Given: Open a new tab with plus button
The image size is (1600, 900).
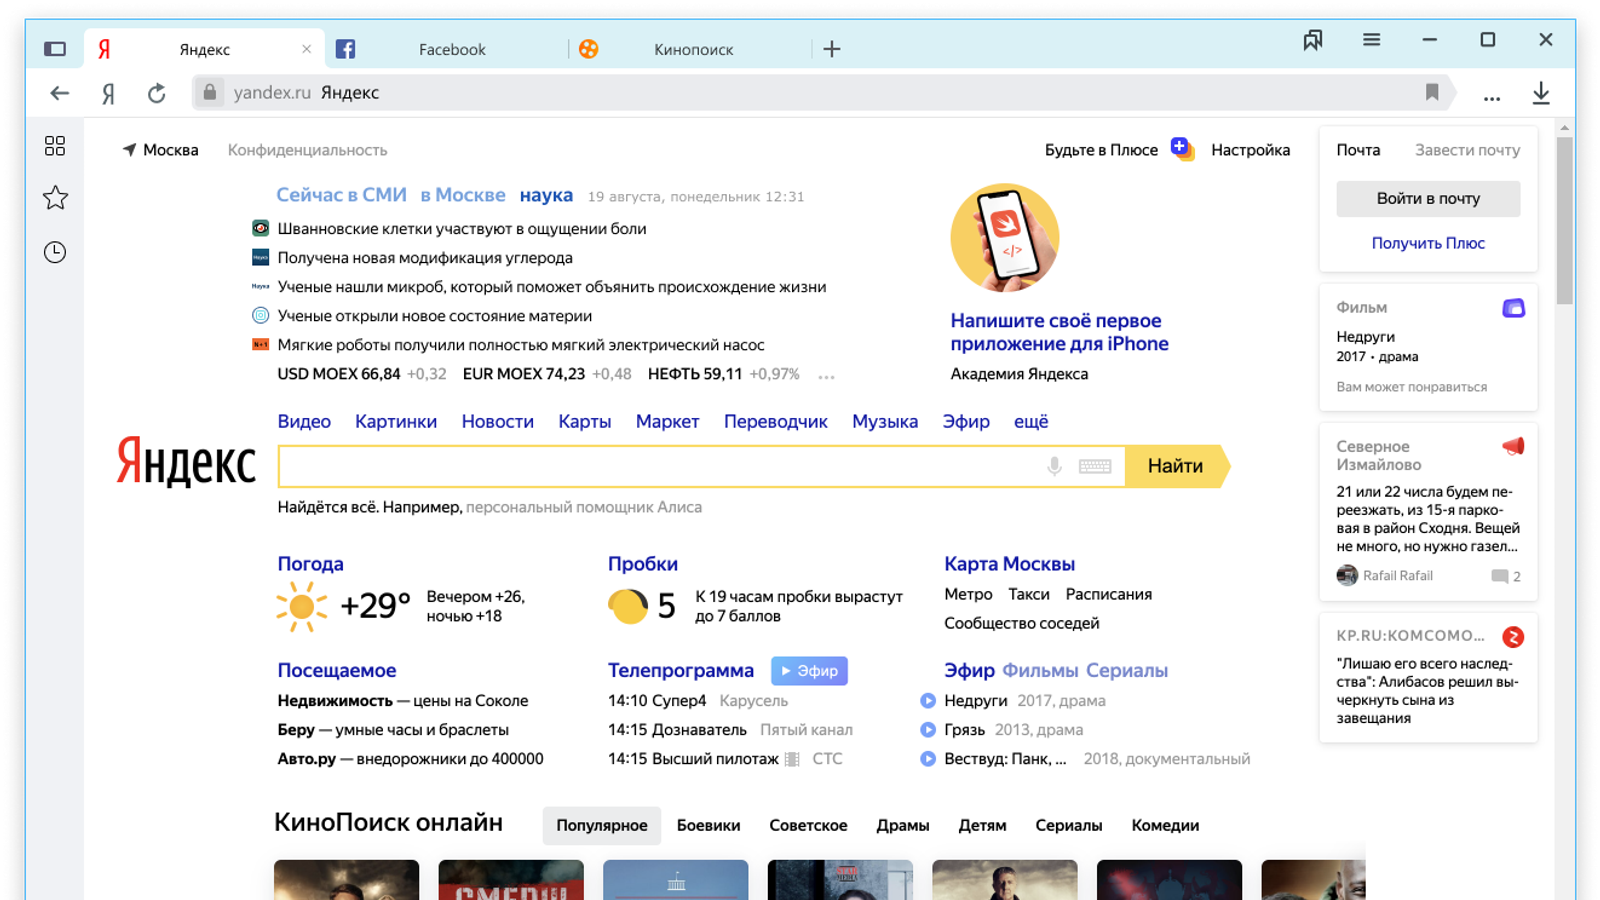Looking at the screenshot, I should coord(832,49).
